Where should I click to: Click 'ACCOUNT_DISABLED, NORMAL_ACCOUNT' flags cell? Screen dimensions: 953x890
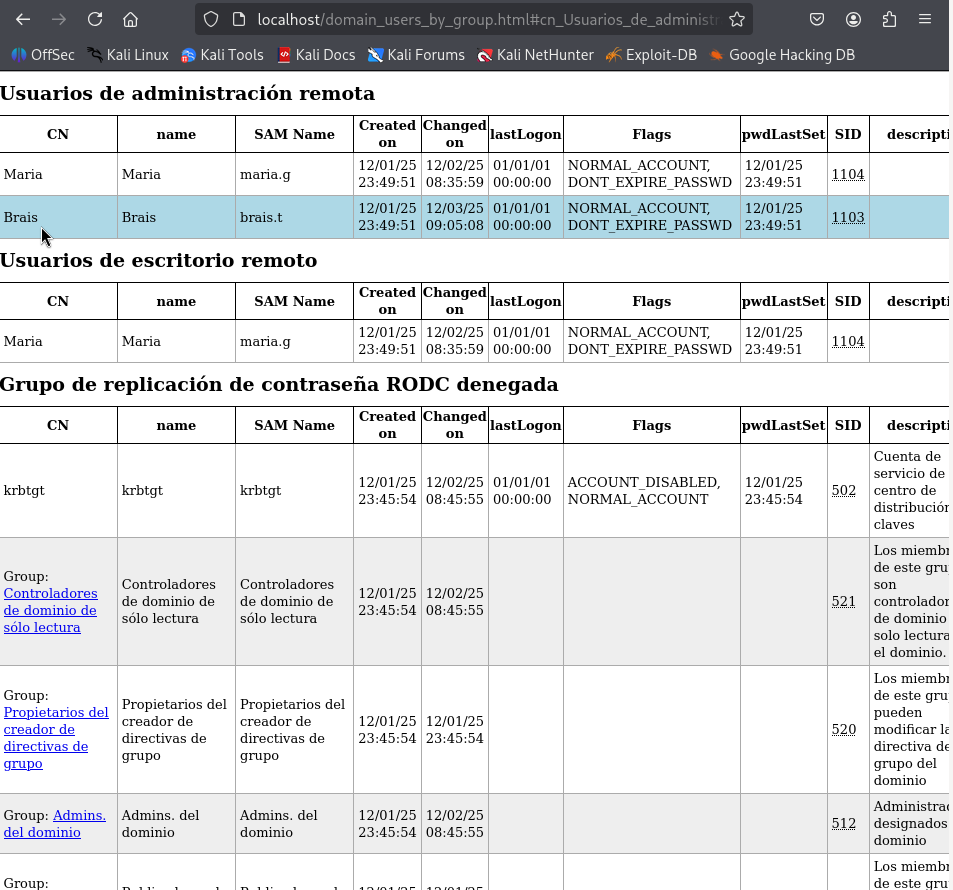pos(652,491)
